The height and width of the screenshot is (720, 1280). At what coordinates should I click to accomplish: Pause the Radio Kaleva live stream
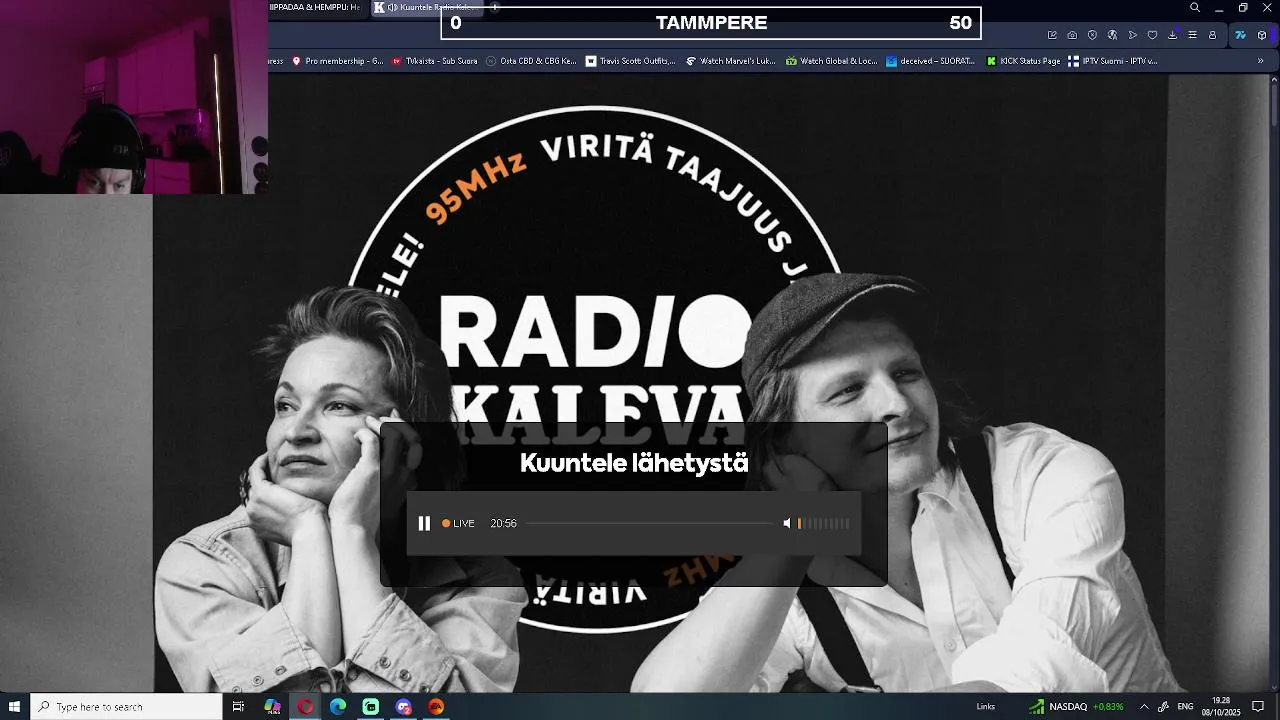[x=424, y=523]
